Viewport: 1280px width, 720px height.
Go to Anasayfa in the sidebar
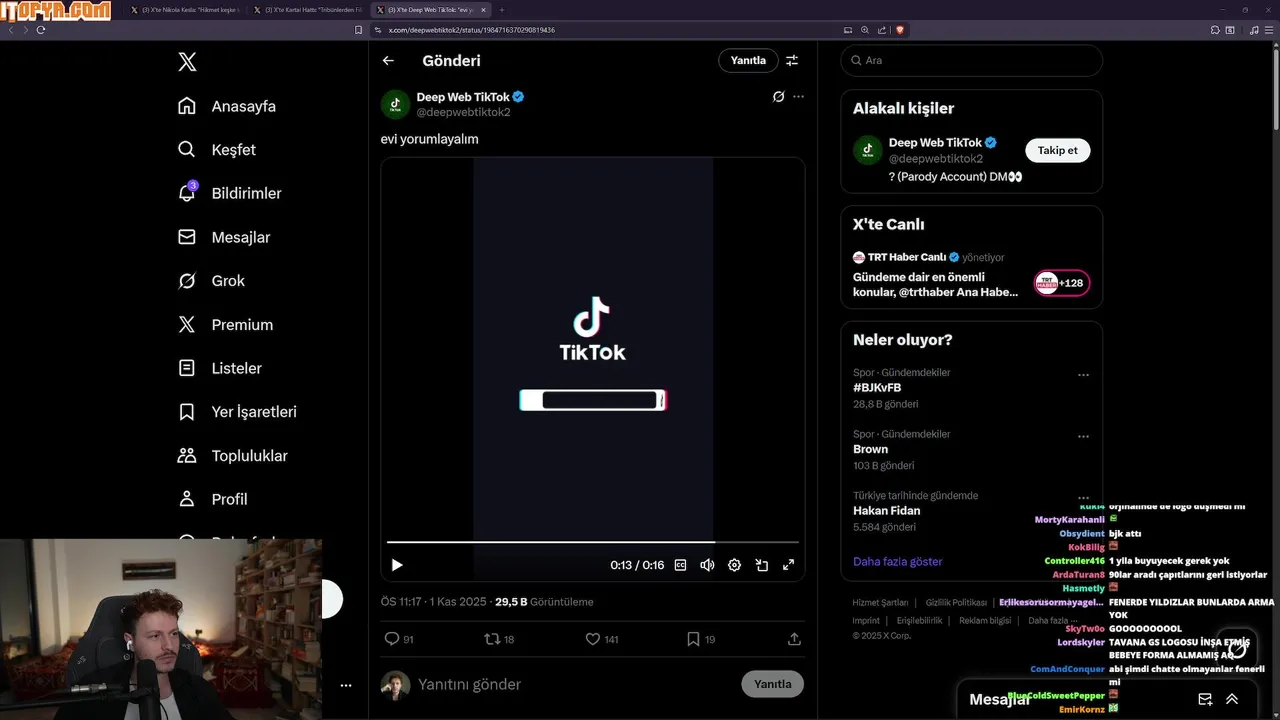pos(227,106)
